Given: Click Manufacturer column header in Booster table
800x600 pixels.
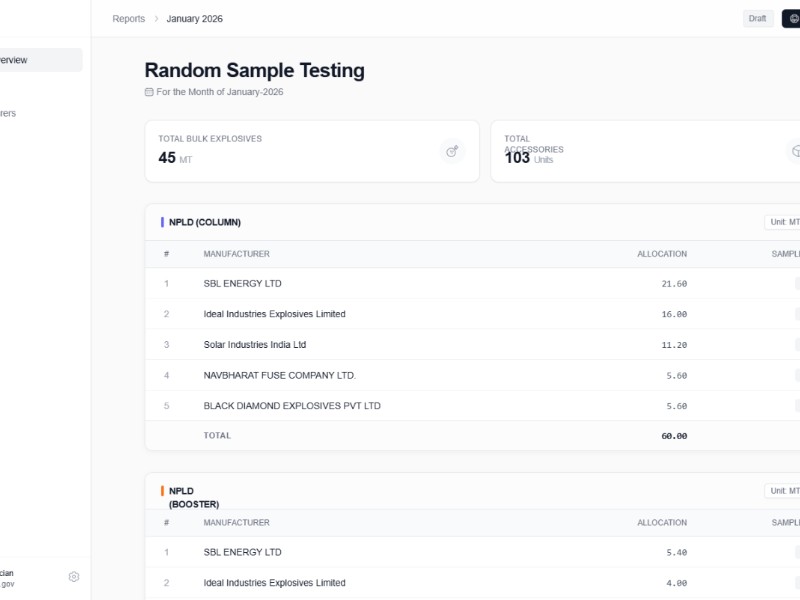Looking at the screenshot, I should [236, 523].
